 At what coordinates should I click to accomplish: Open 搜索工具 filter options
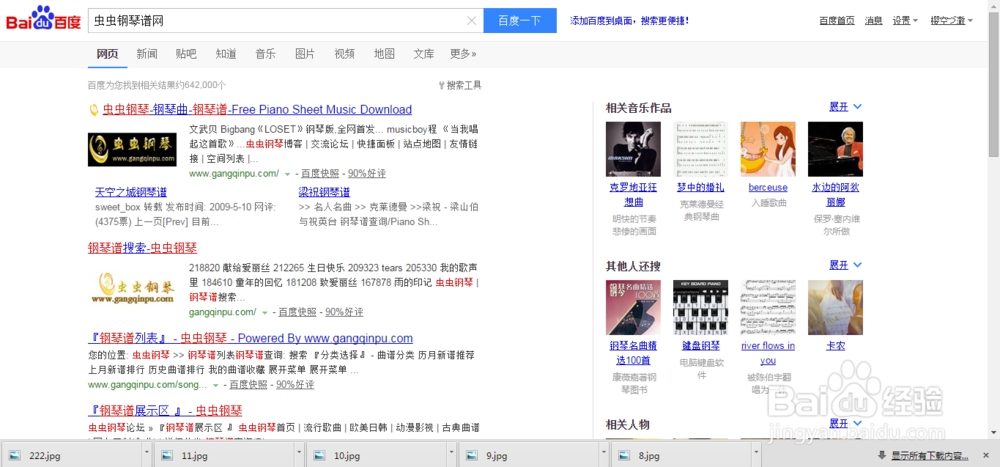(x=460, y=85)
